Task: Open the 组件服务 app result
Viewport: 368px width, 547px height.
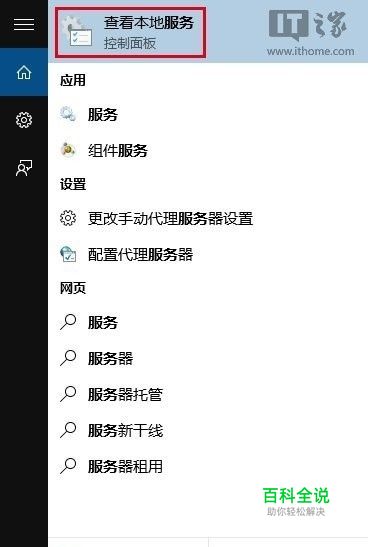Action: coord(208,150)
